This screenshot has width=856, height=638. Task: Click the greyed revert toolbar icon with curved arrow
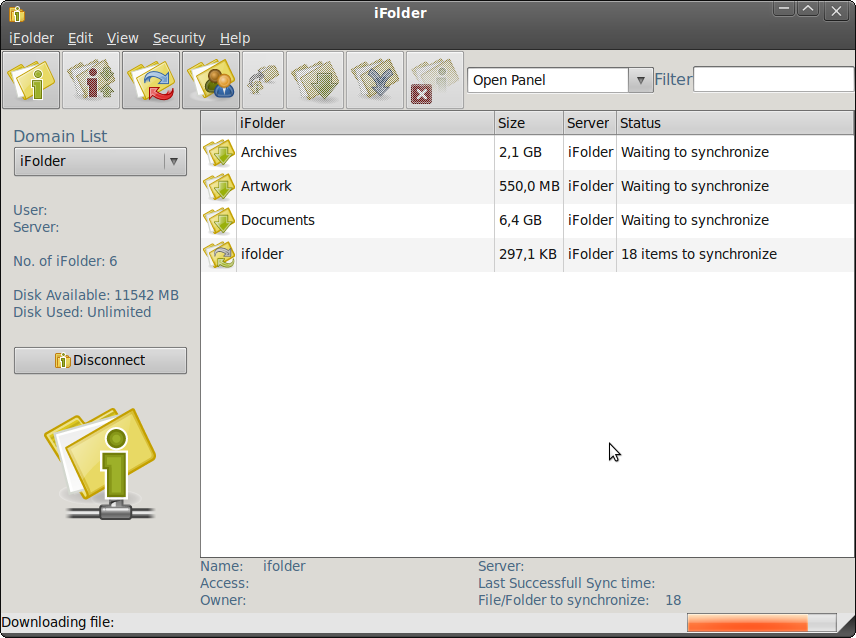[263, 80]
